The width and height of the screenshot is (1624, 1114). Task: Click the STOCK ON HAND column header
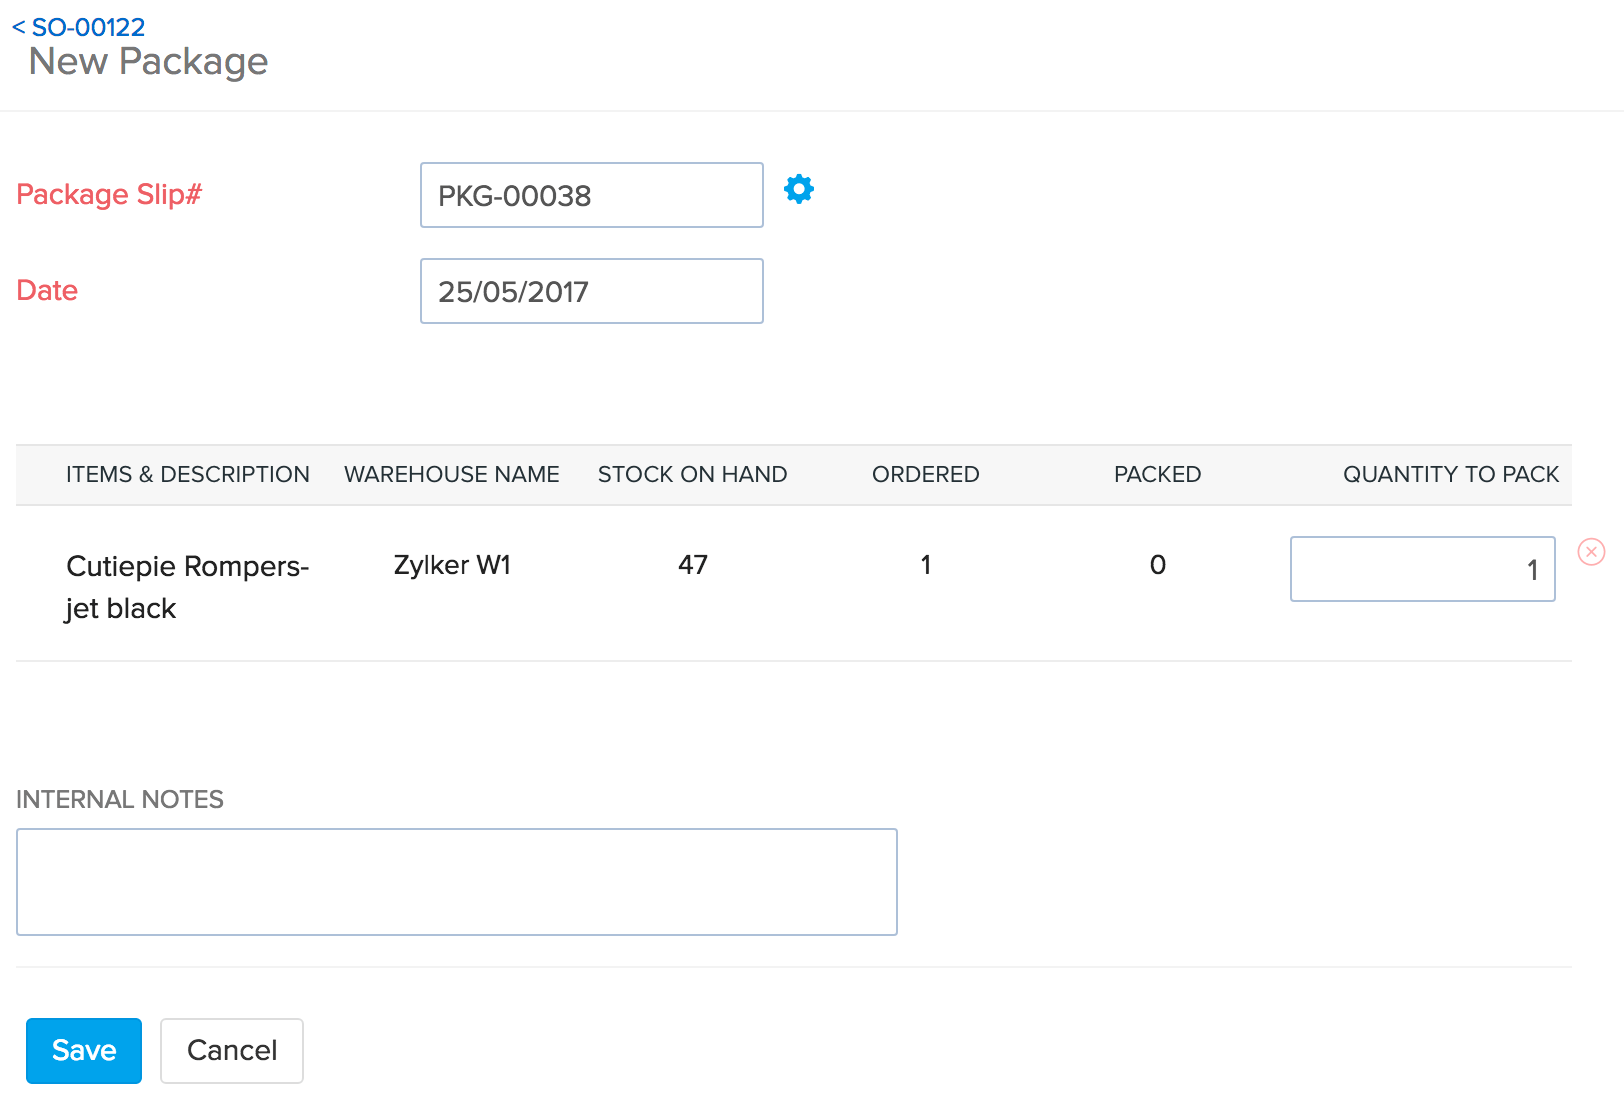click(692, 474)
